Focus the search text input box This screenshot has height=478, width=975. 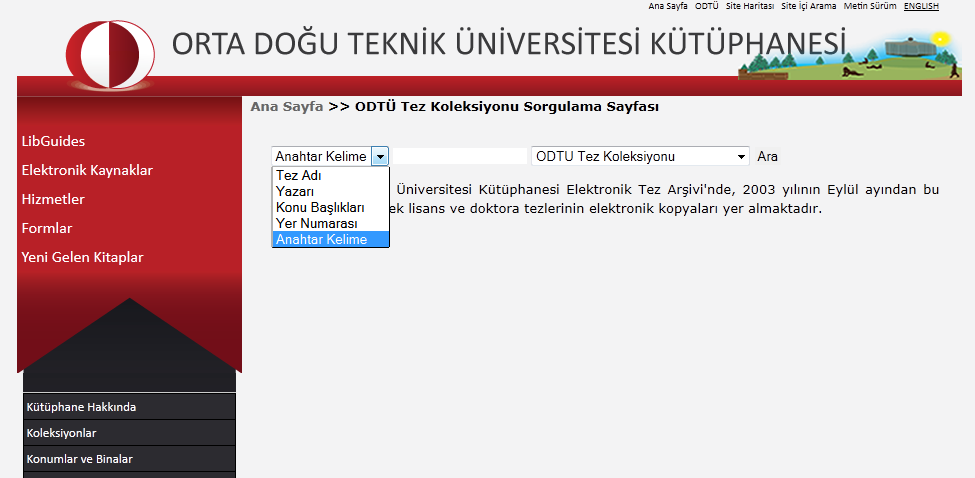coord(460,157)
